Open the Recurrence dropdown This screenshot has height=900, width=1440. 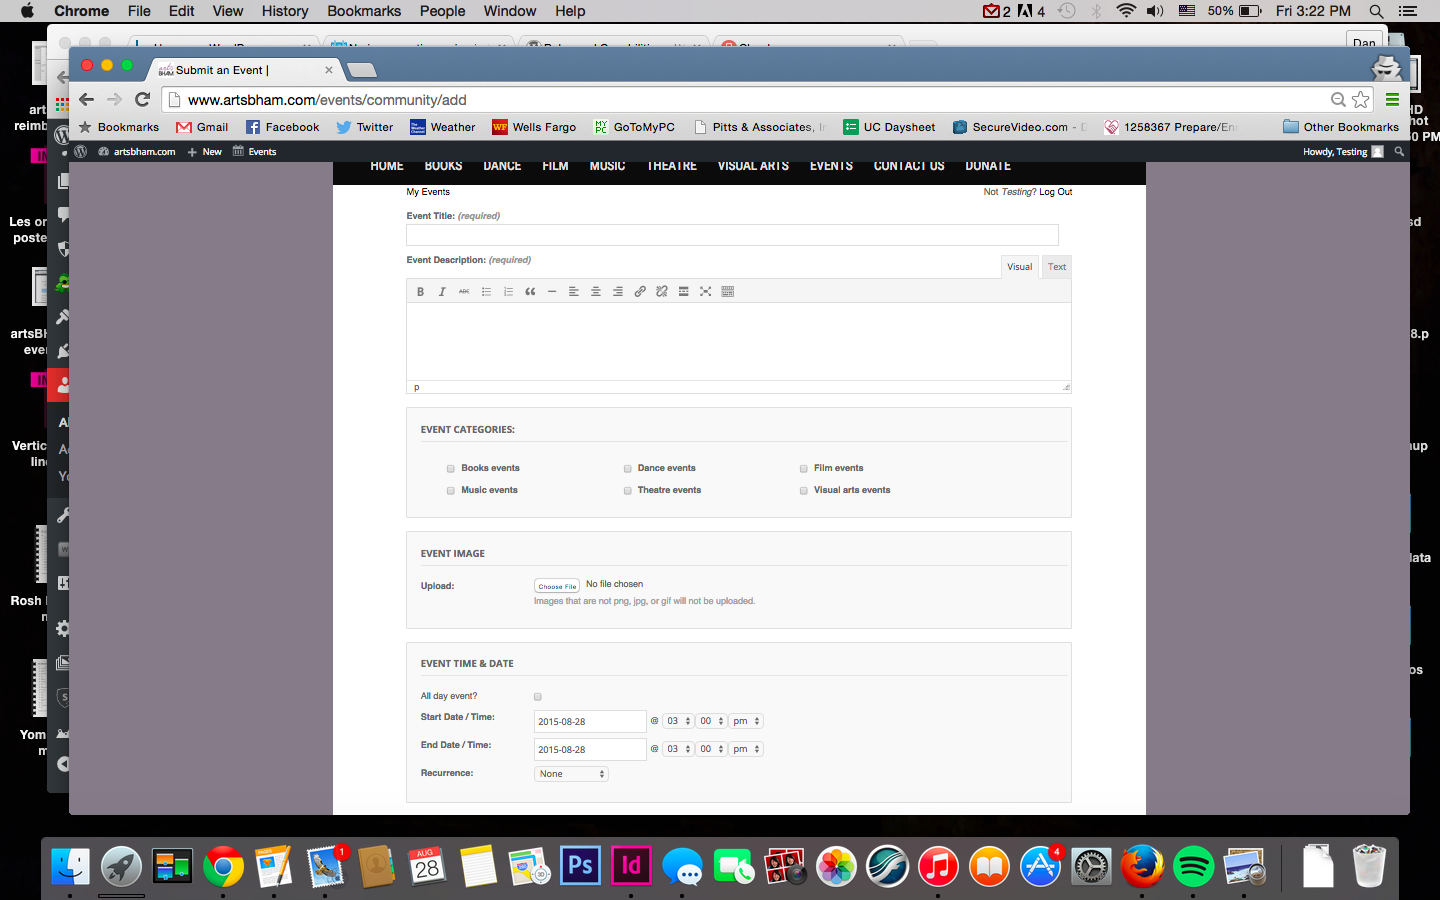click(x=572, y=774)
